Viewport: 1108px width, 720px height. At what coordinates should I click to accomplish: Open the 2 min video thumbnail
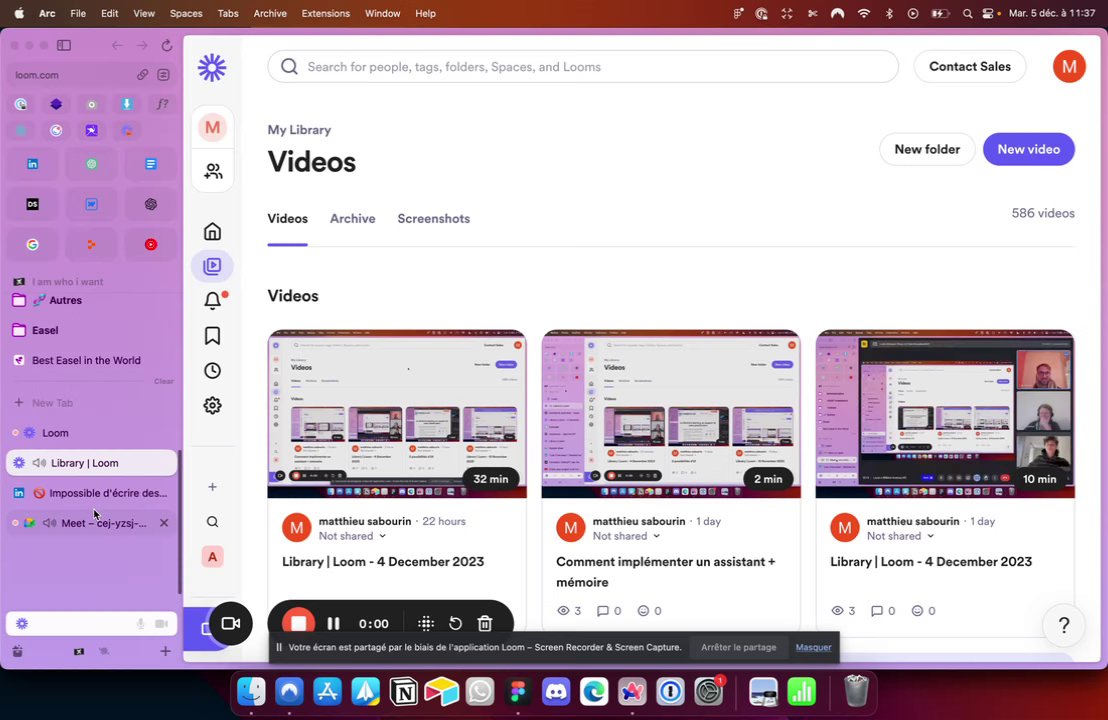point(671,414)
